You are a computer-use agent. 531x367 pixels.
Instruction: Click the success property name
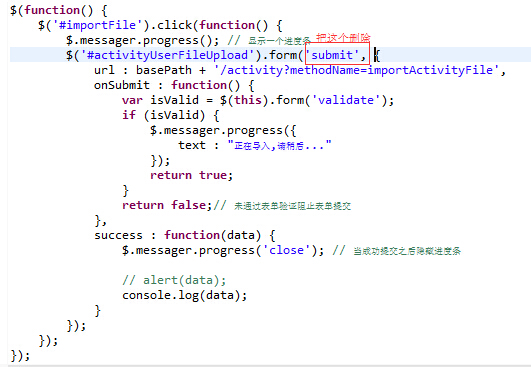118,235
